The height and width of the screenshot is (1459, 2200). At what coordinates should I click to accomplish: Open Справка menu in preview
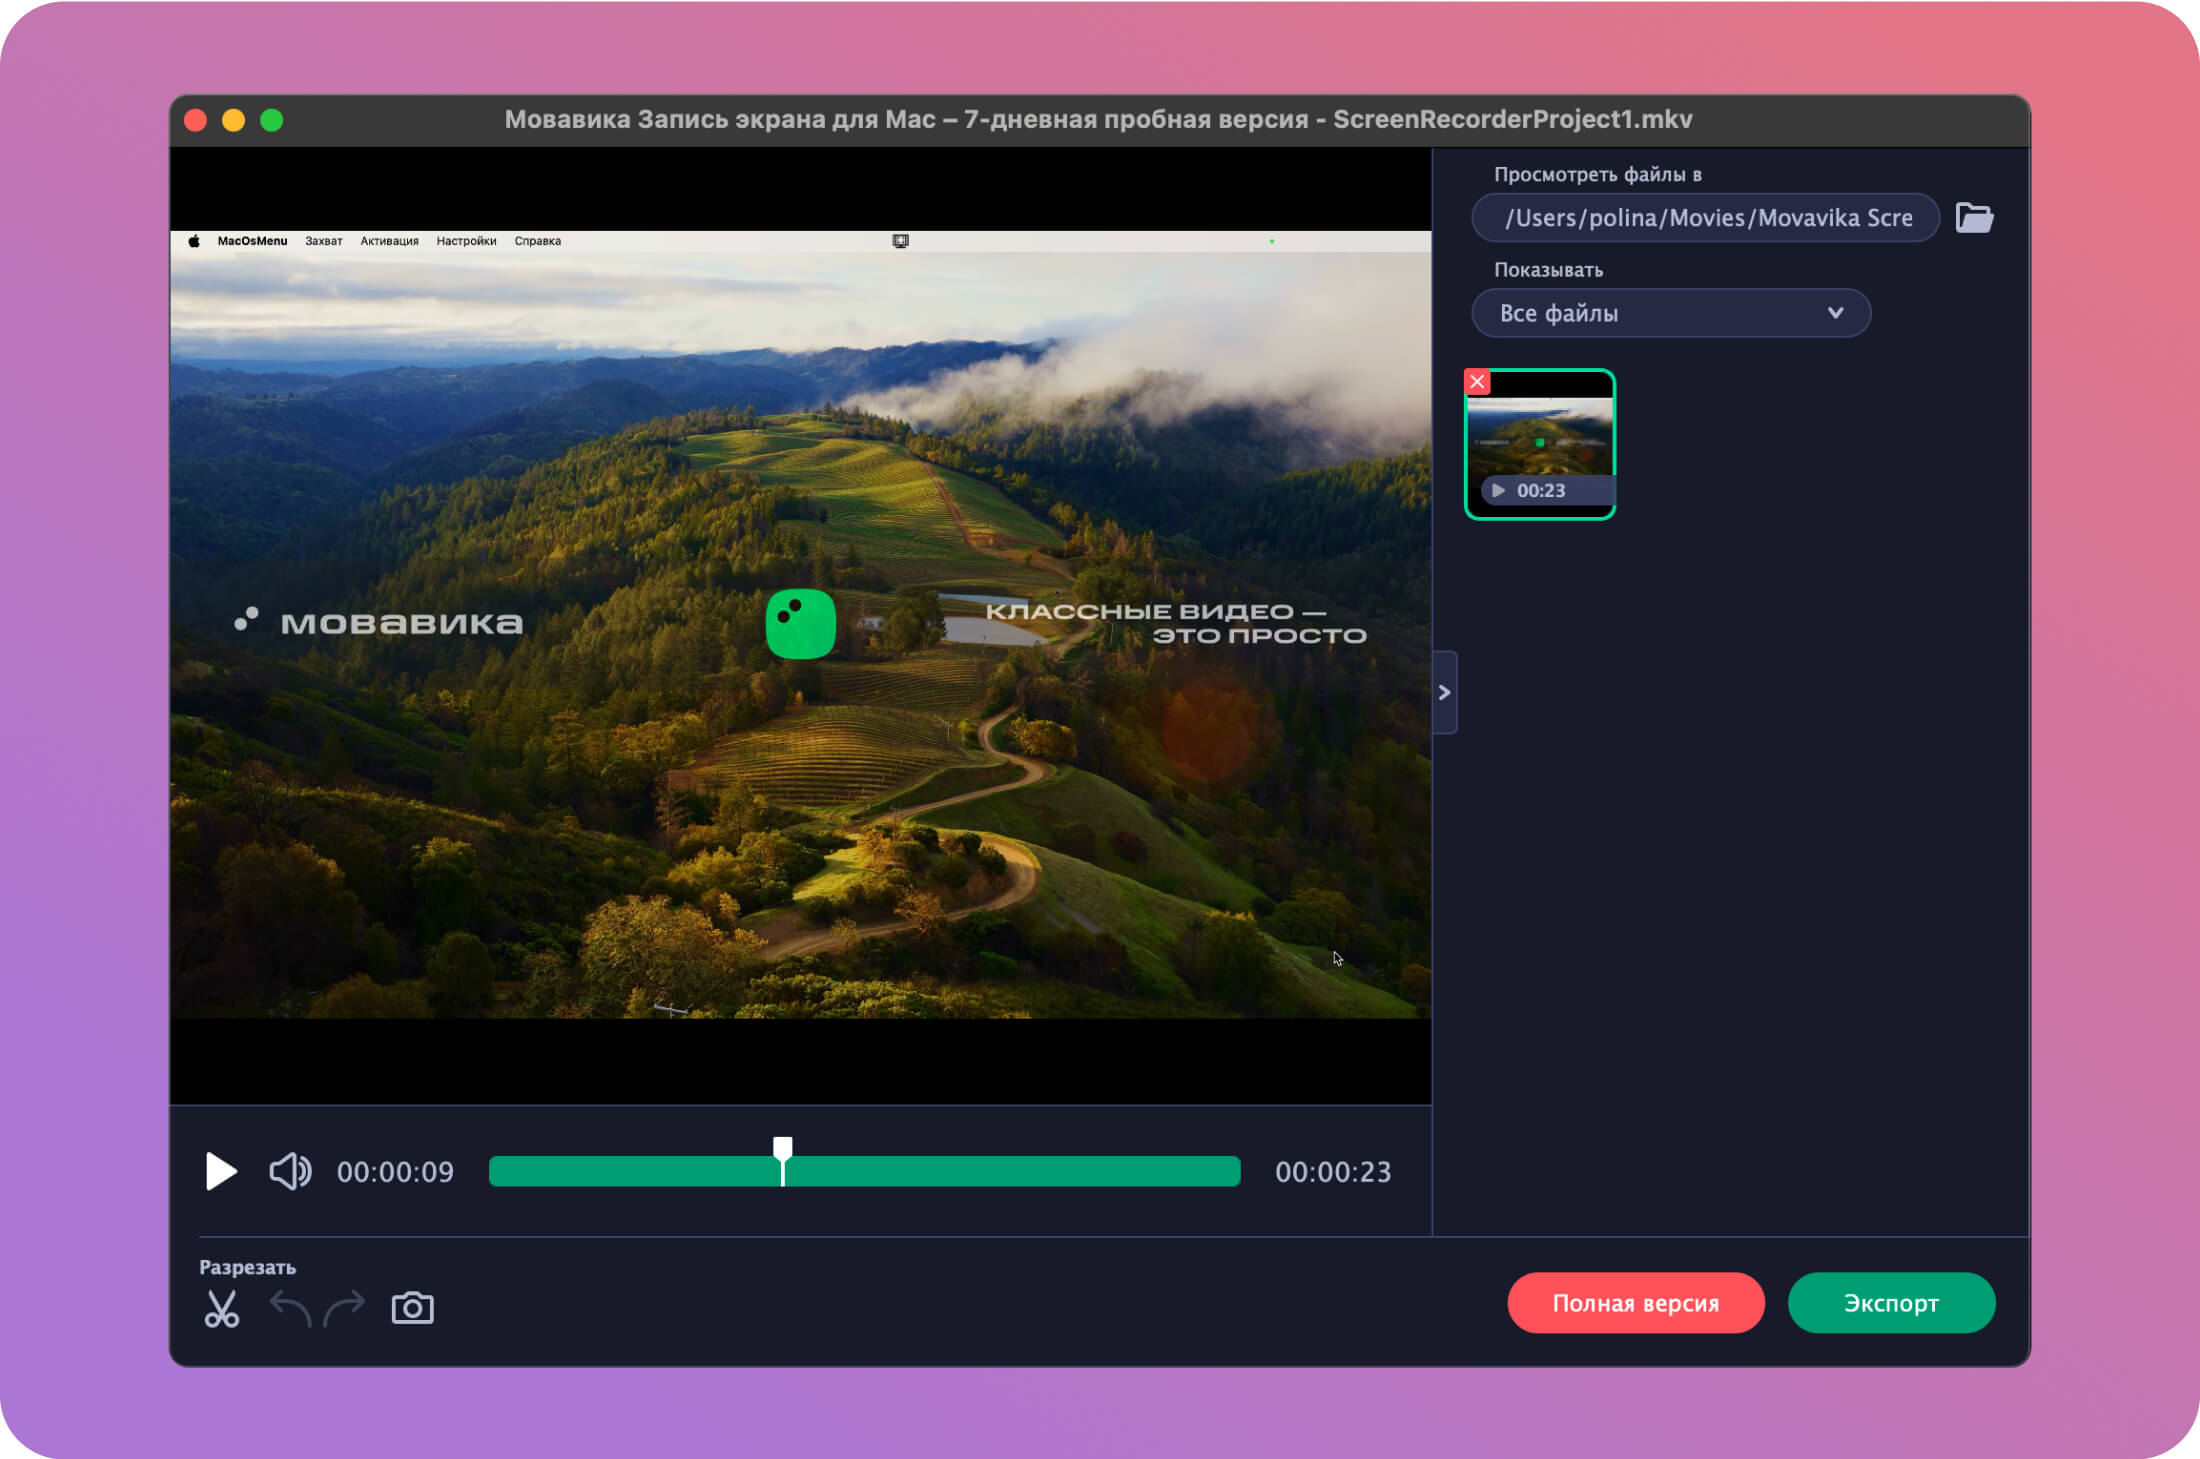pyautogui.click(x=538, y=241)
